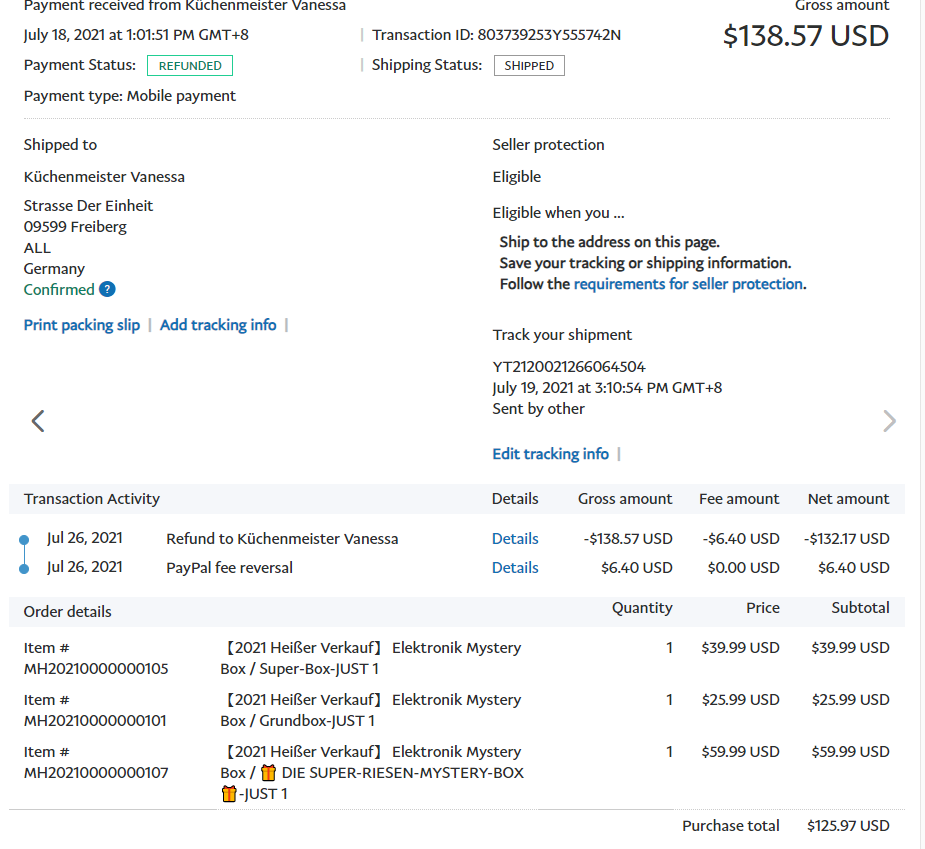Click the Edit tracking info link

pyautogui.click(x=550, y=454)
